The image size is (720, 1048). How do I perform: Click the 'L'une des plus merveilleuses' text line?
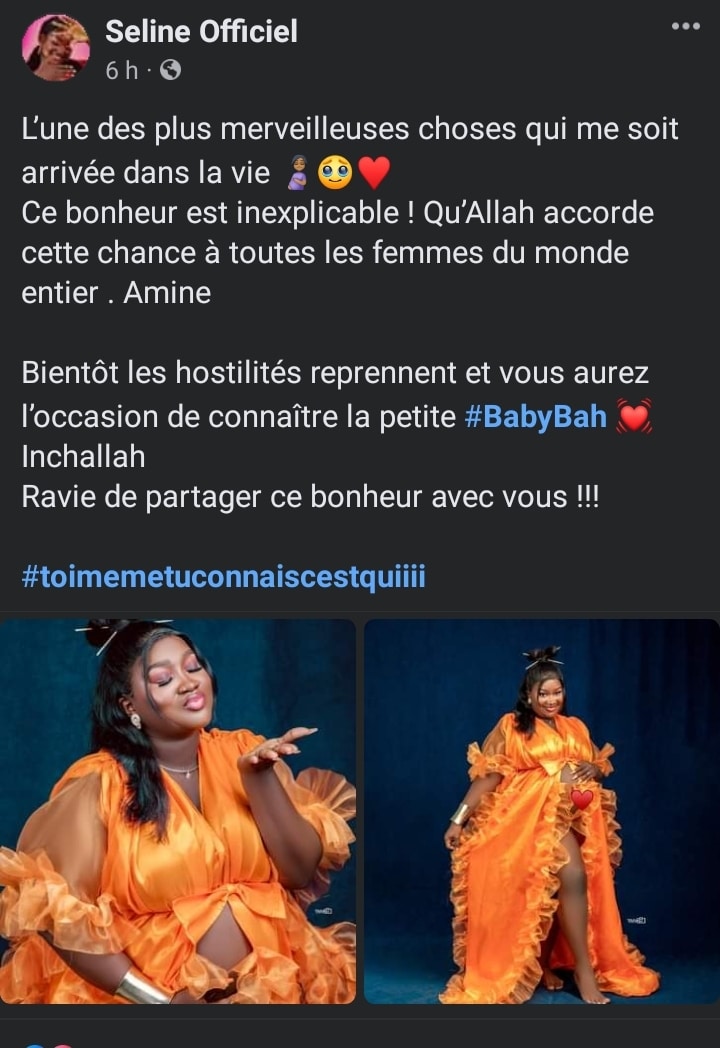pyautogui.click(x=350, y=129)
